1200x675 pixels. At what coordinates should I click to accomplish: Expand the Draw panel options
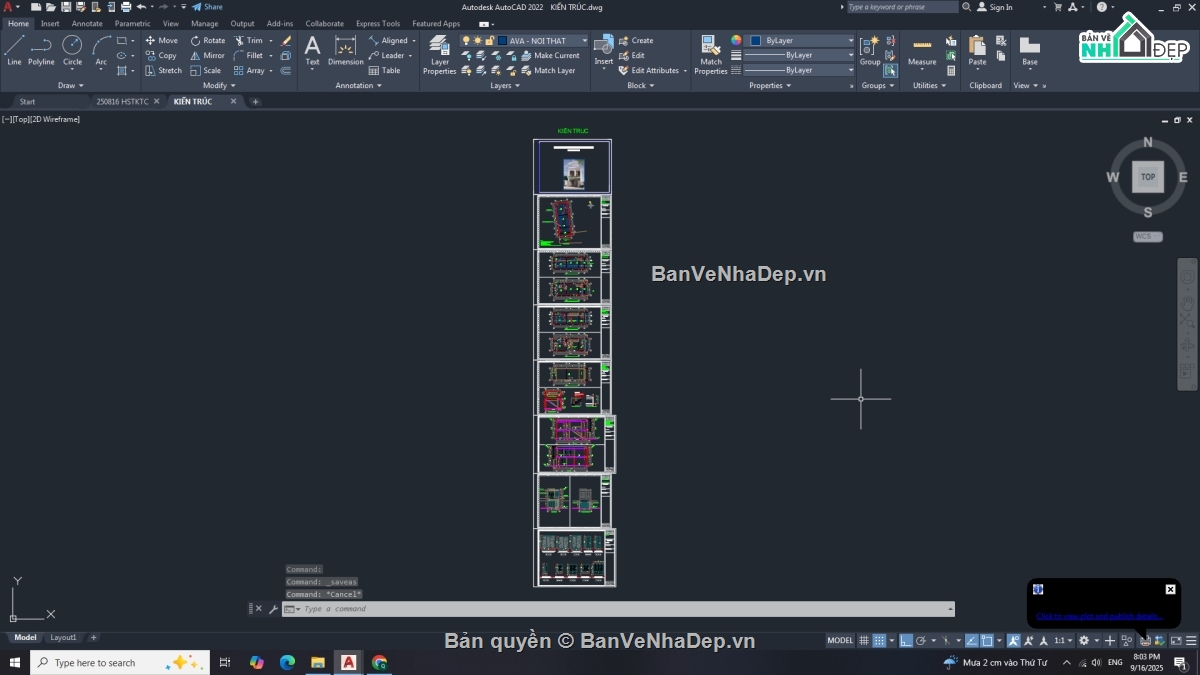[70, 86]
